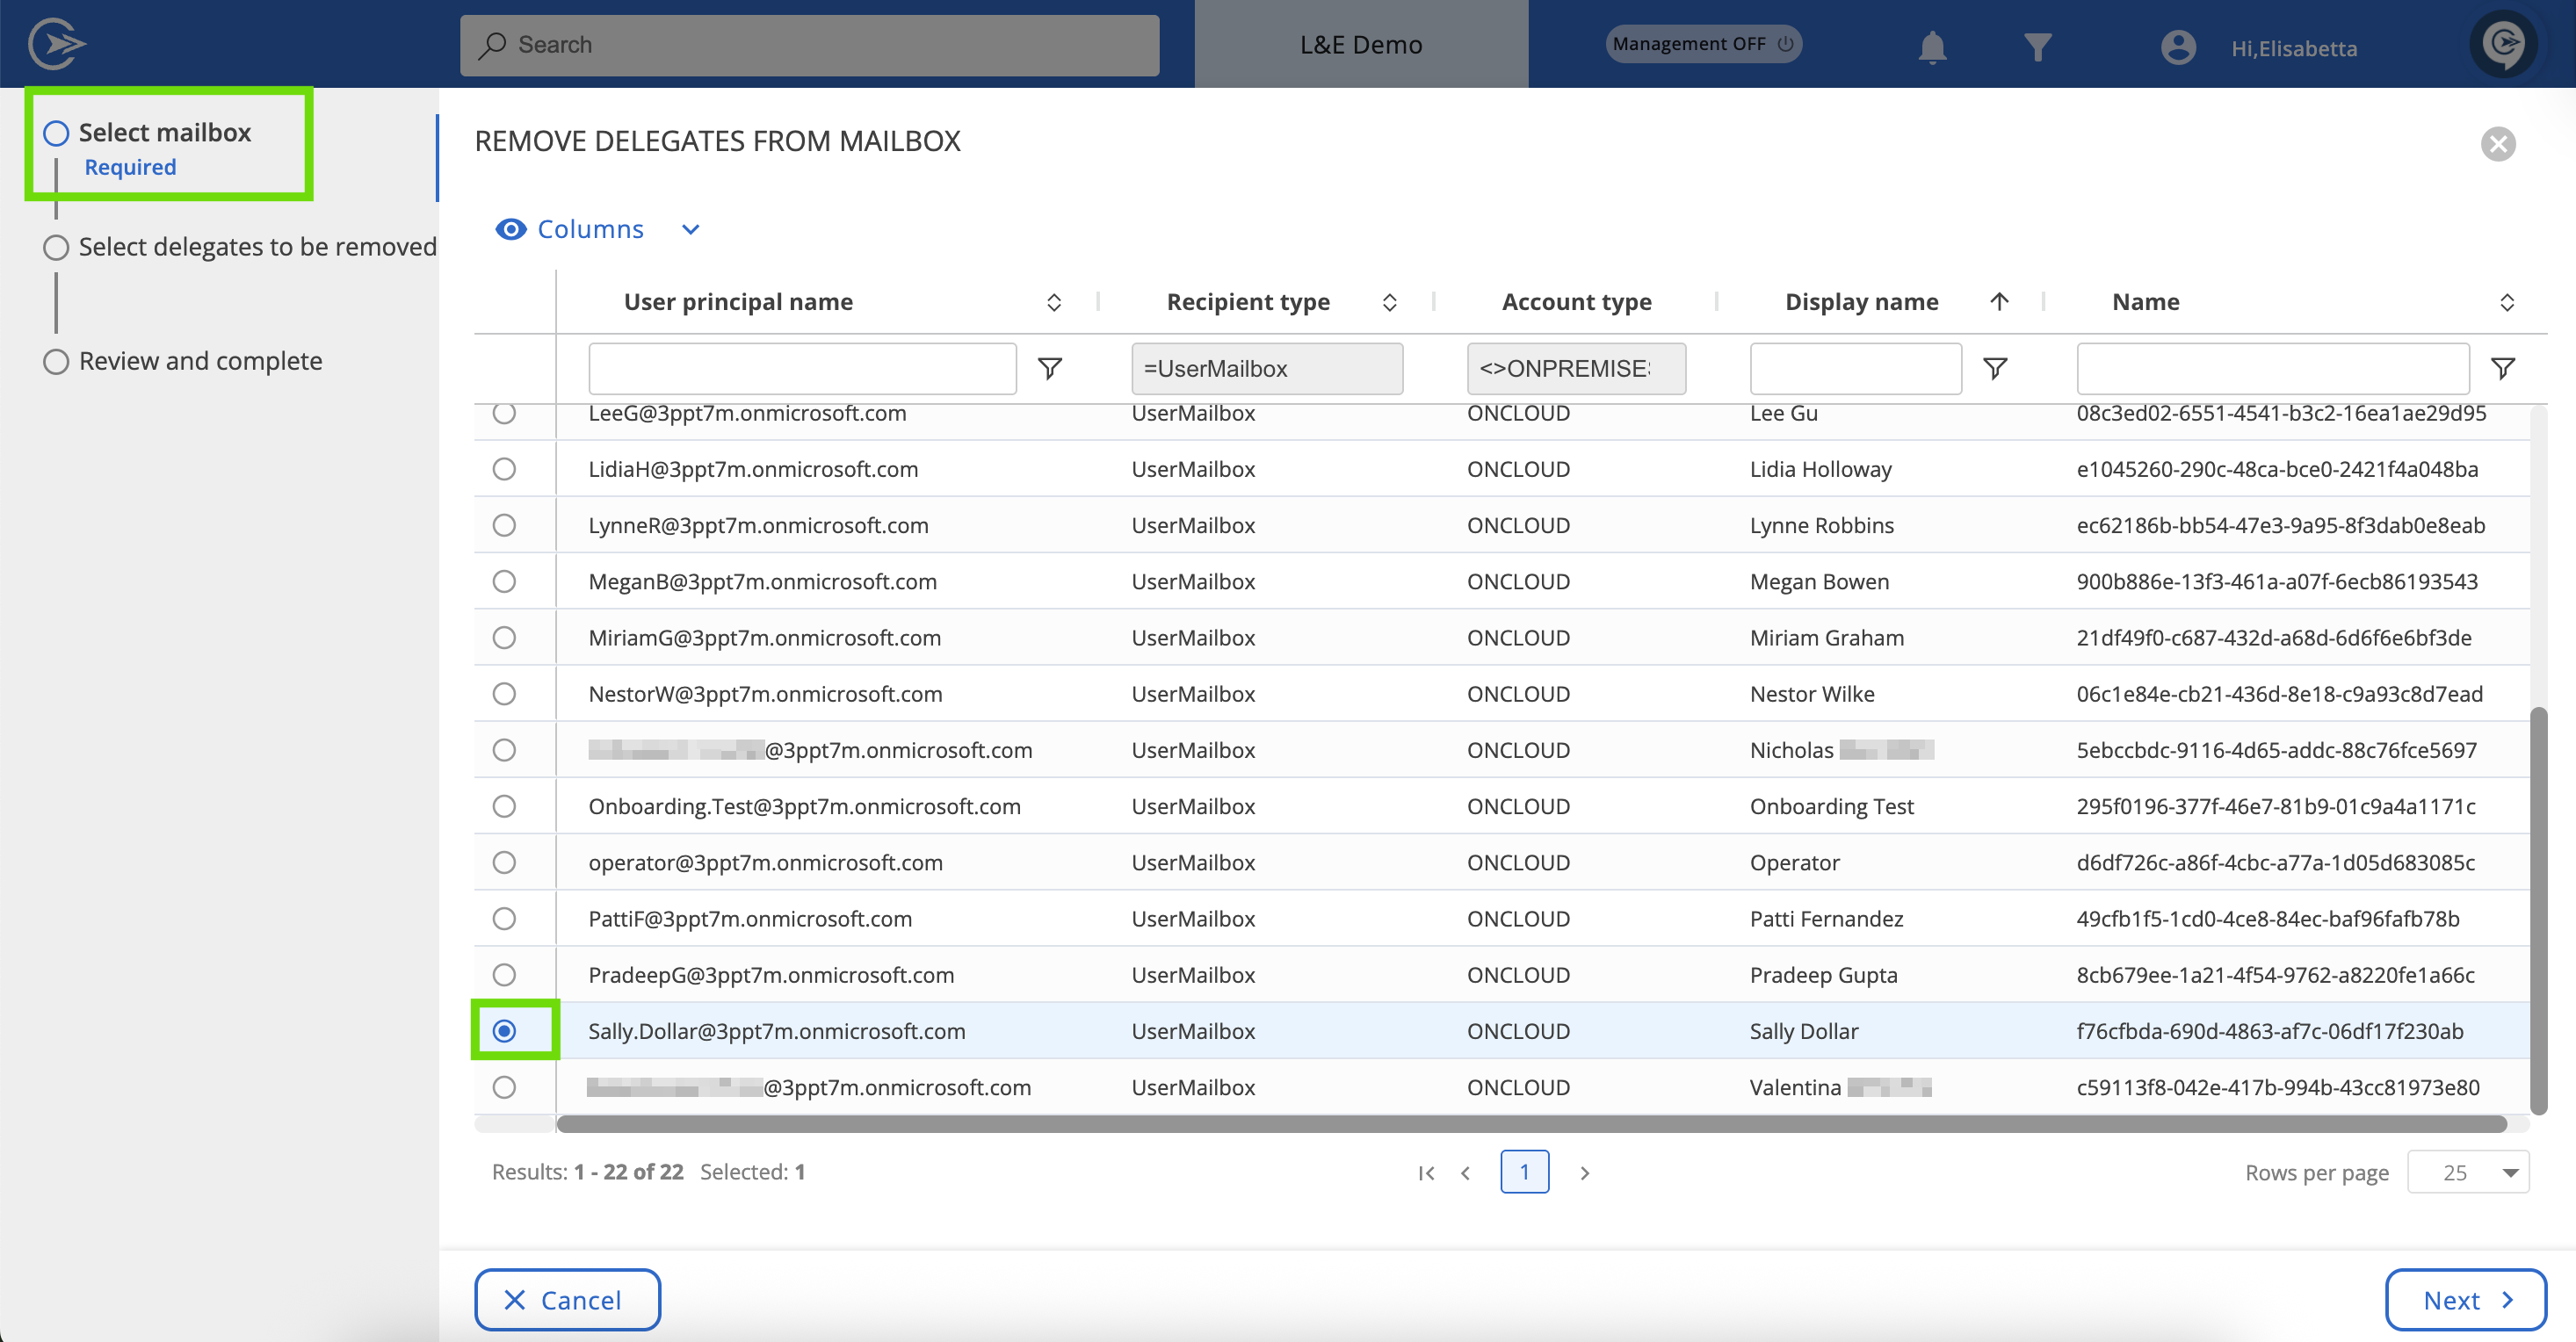Expand the Columns dropdown chevron
This screenshot has height=1342, width=2576.
[690, 229]
